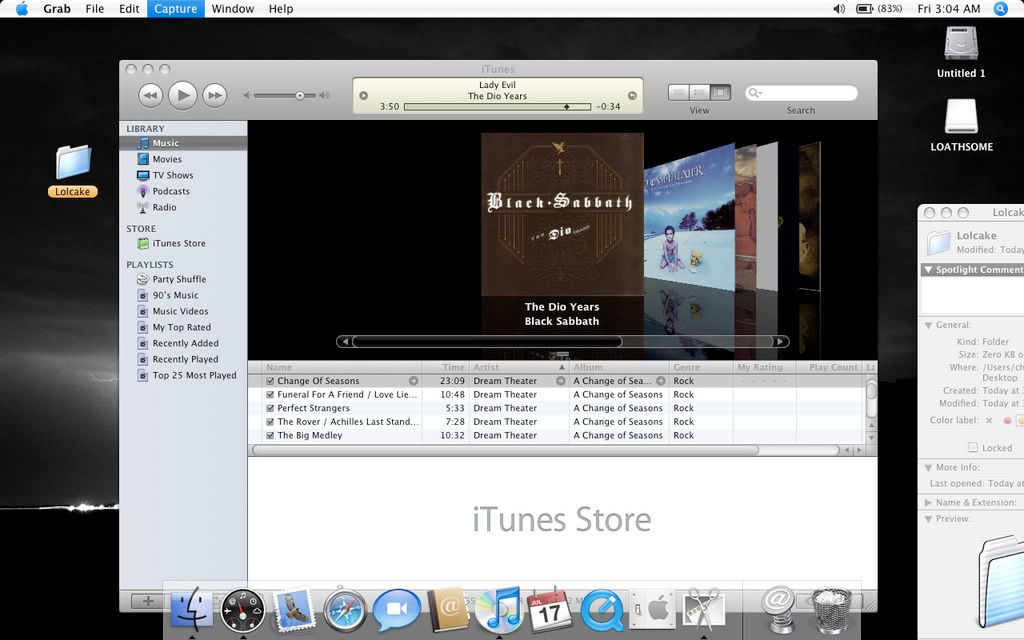Click the Previous track rewind button
Image resolution: width=1024 pixels, height=640 pixels.
(150, 95)
